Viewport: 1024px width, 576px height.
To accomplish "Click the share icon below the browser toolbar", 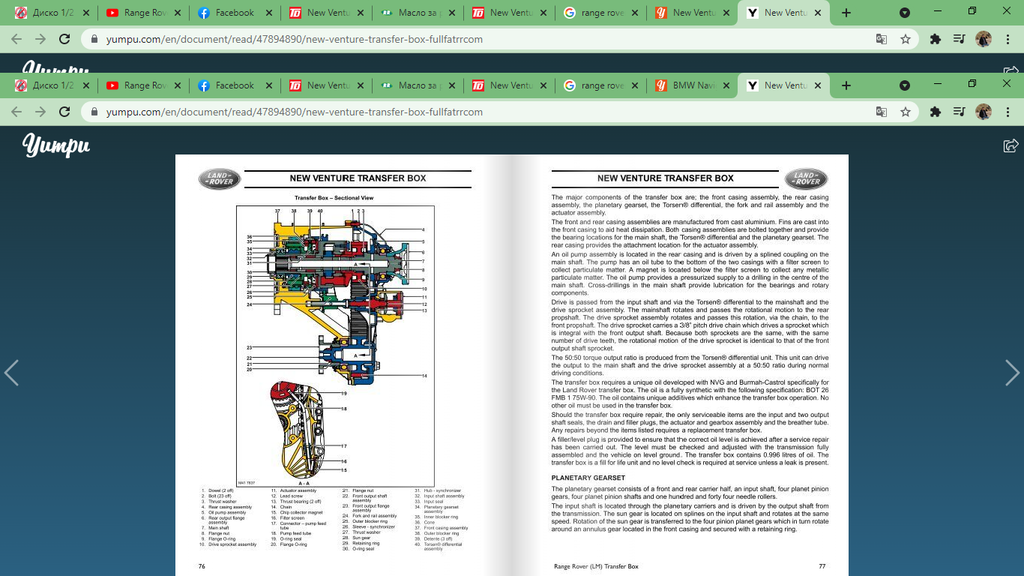I will coord(1010,146).
